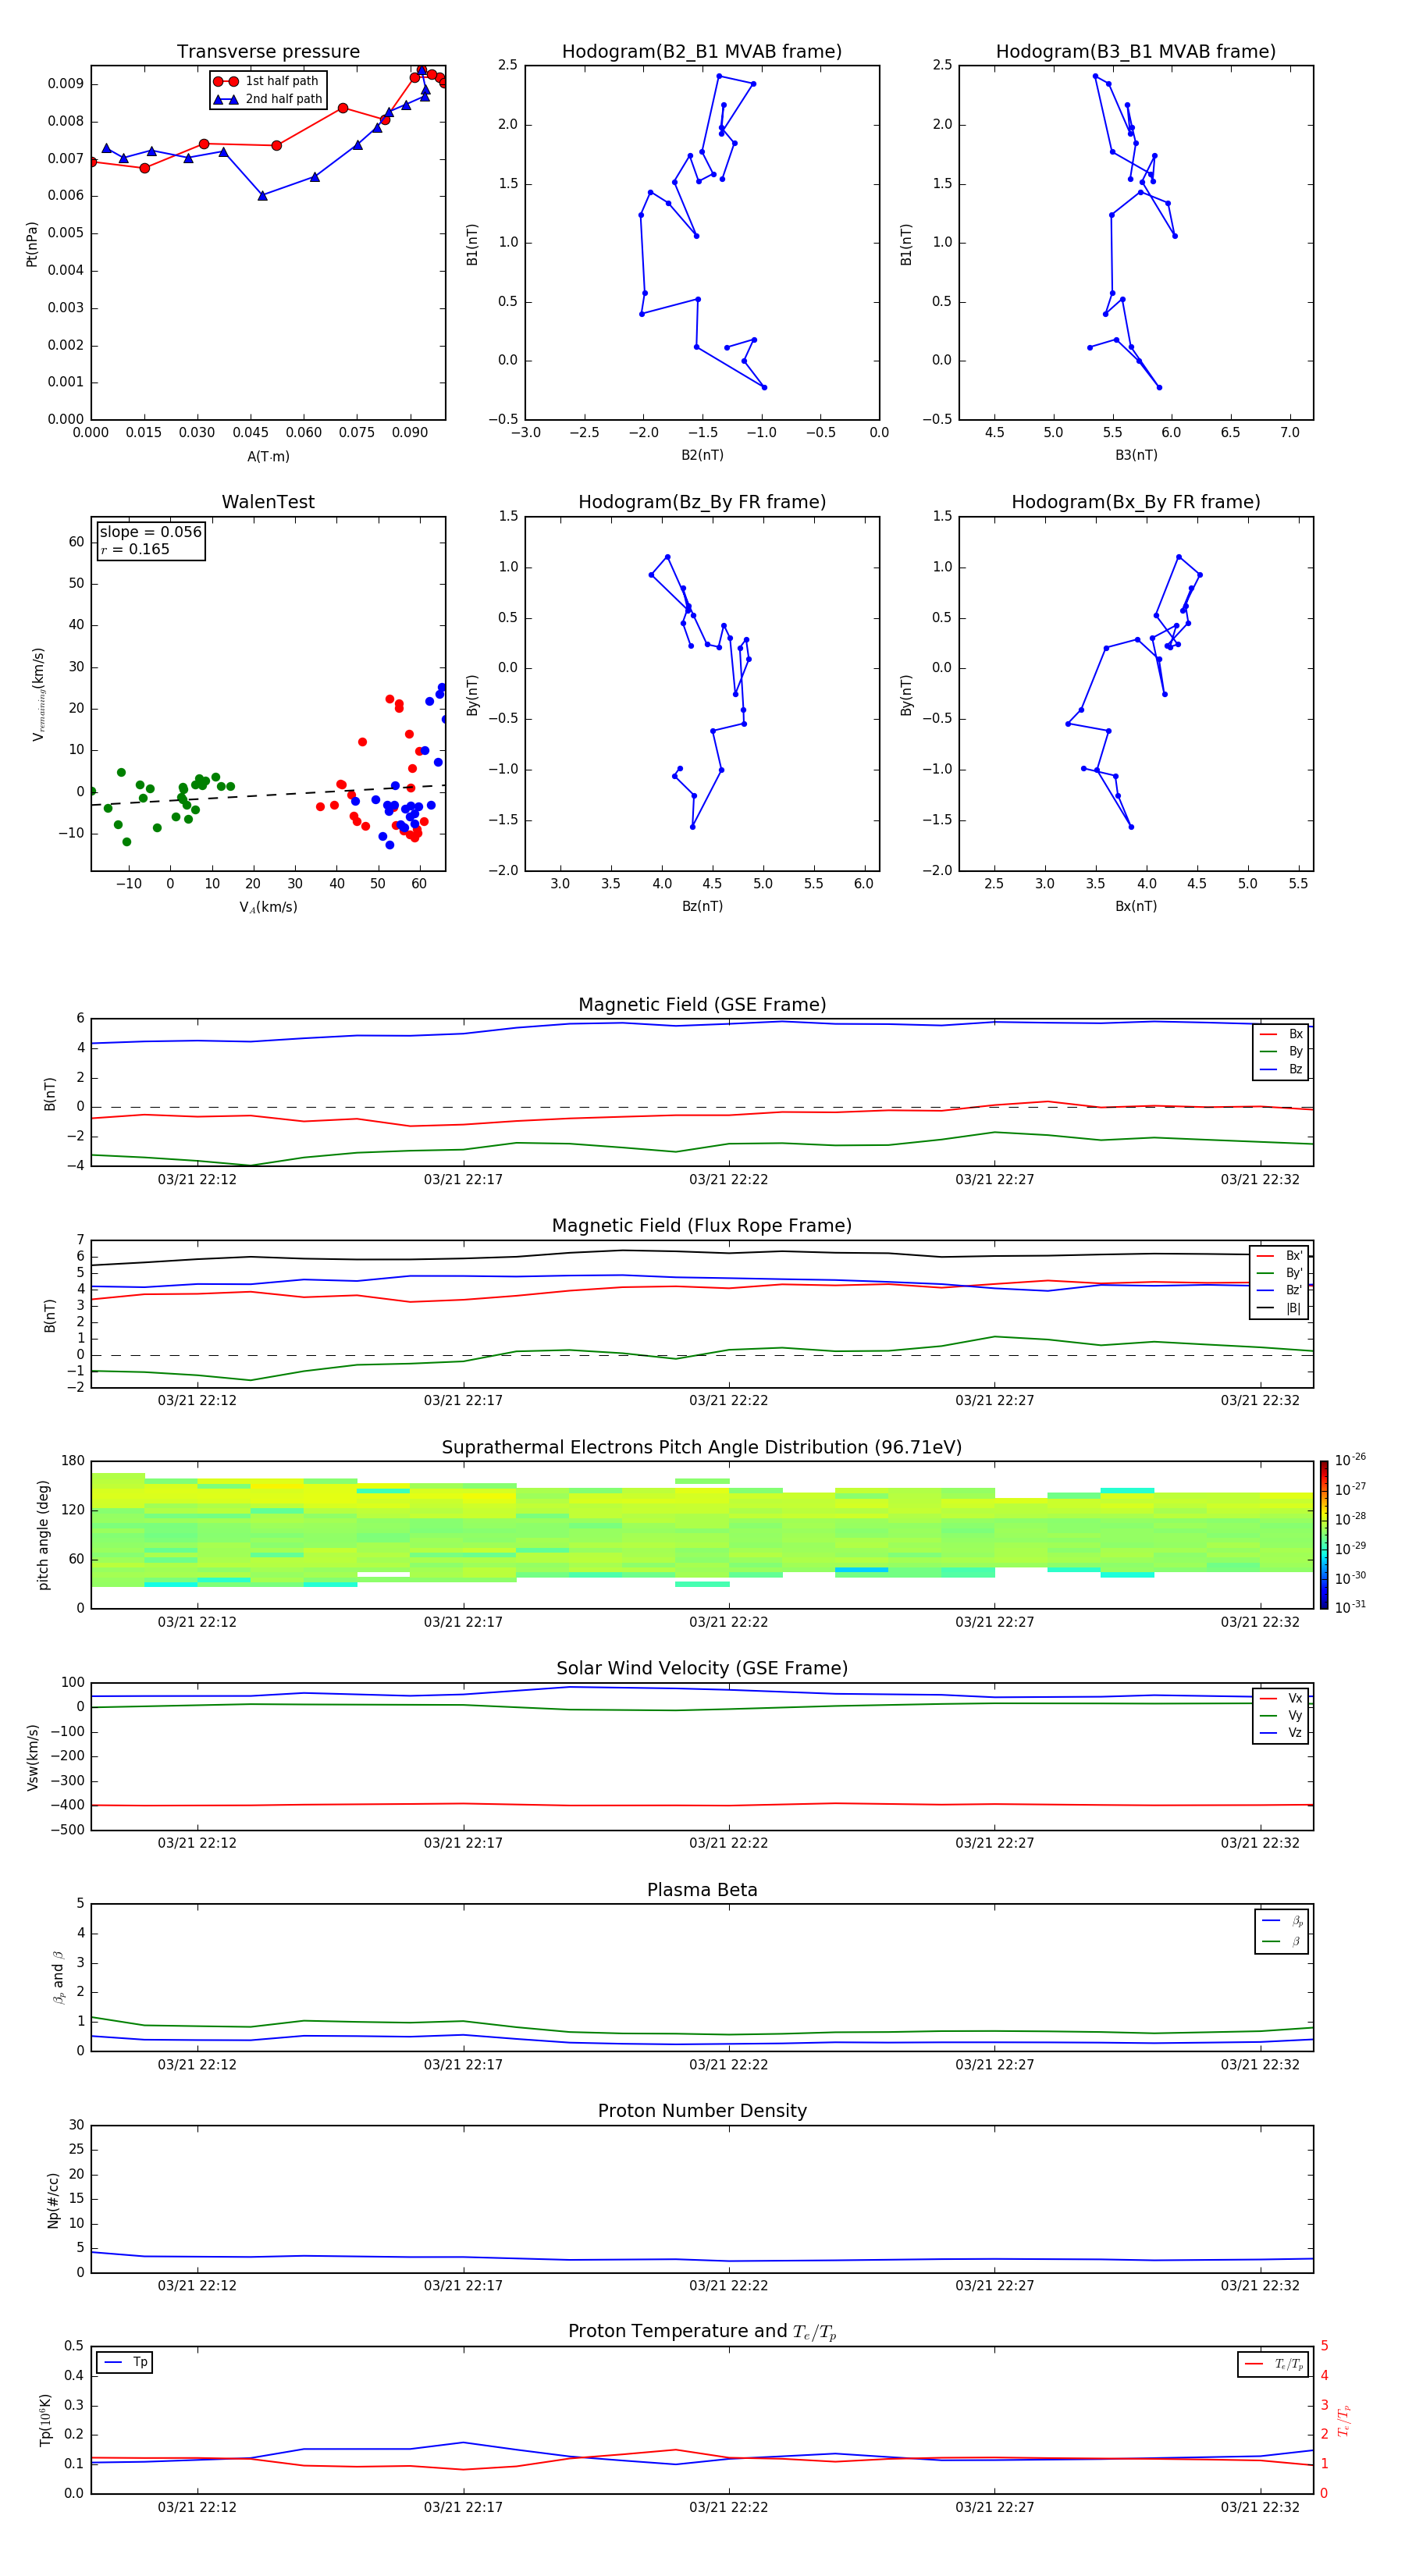Click the 03/21 22:22 tick under Proton Temperature
Image resolution: width=1405 pixels, height=2576 pixels.
click(x=728, y=2507)
